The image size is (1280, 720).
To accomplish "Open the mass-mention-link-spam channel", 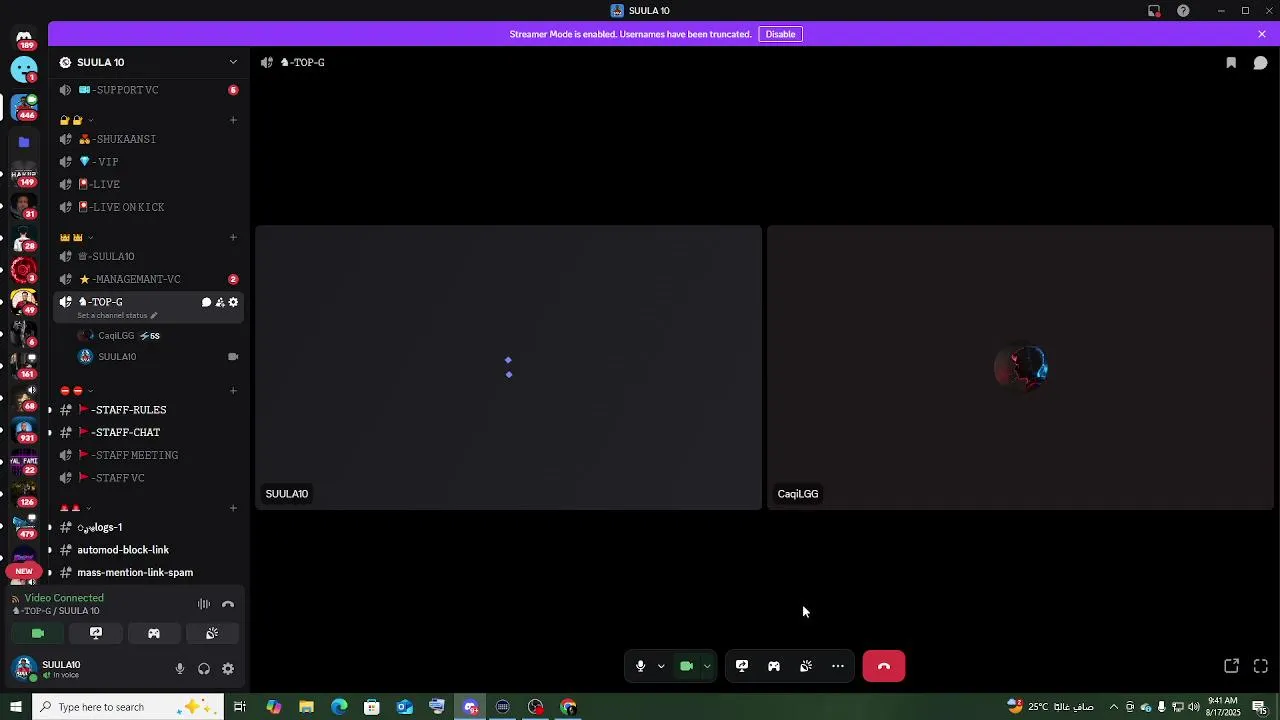I will pos(149,573).
